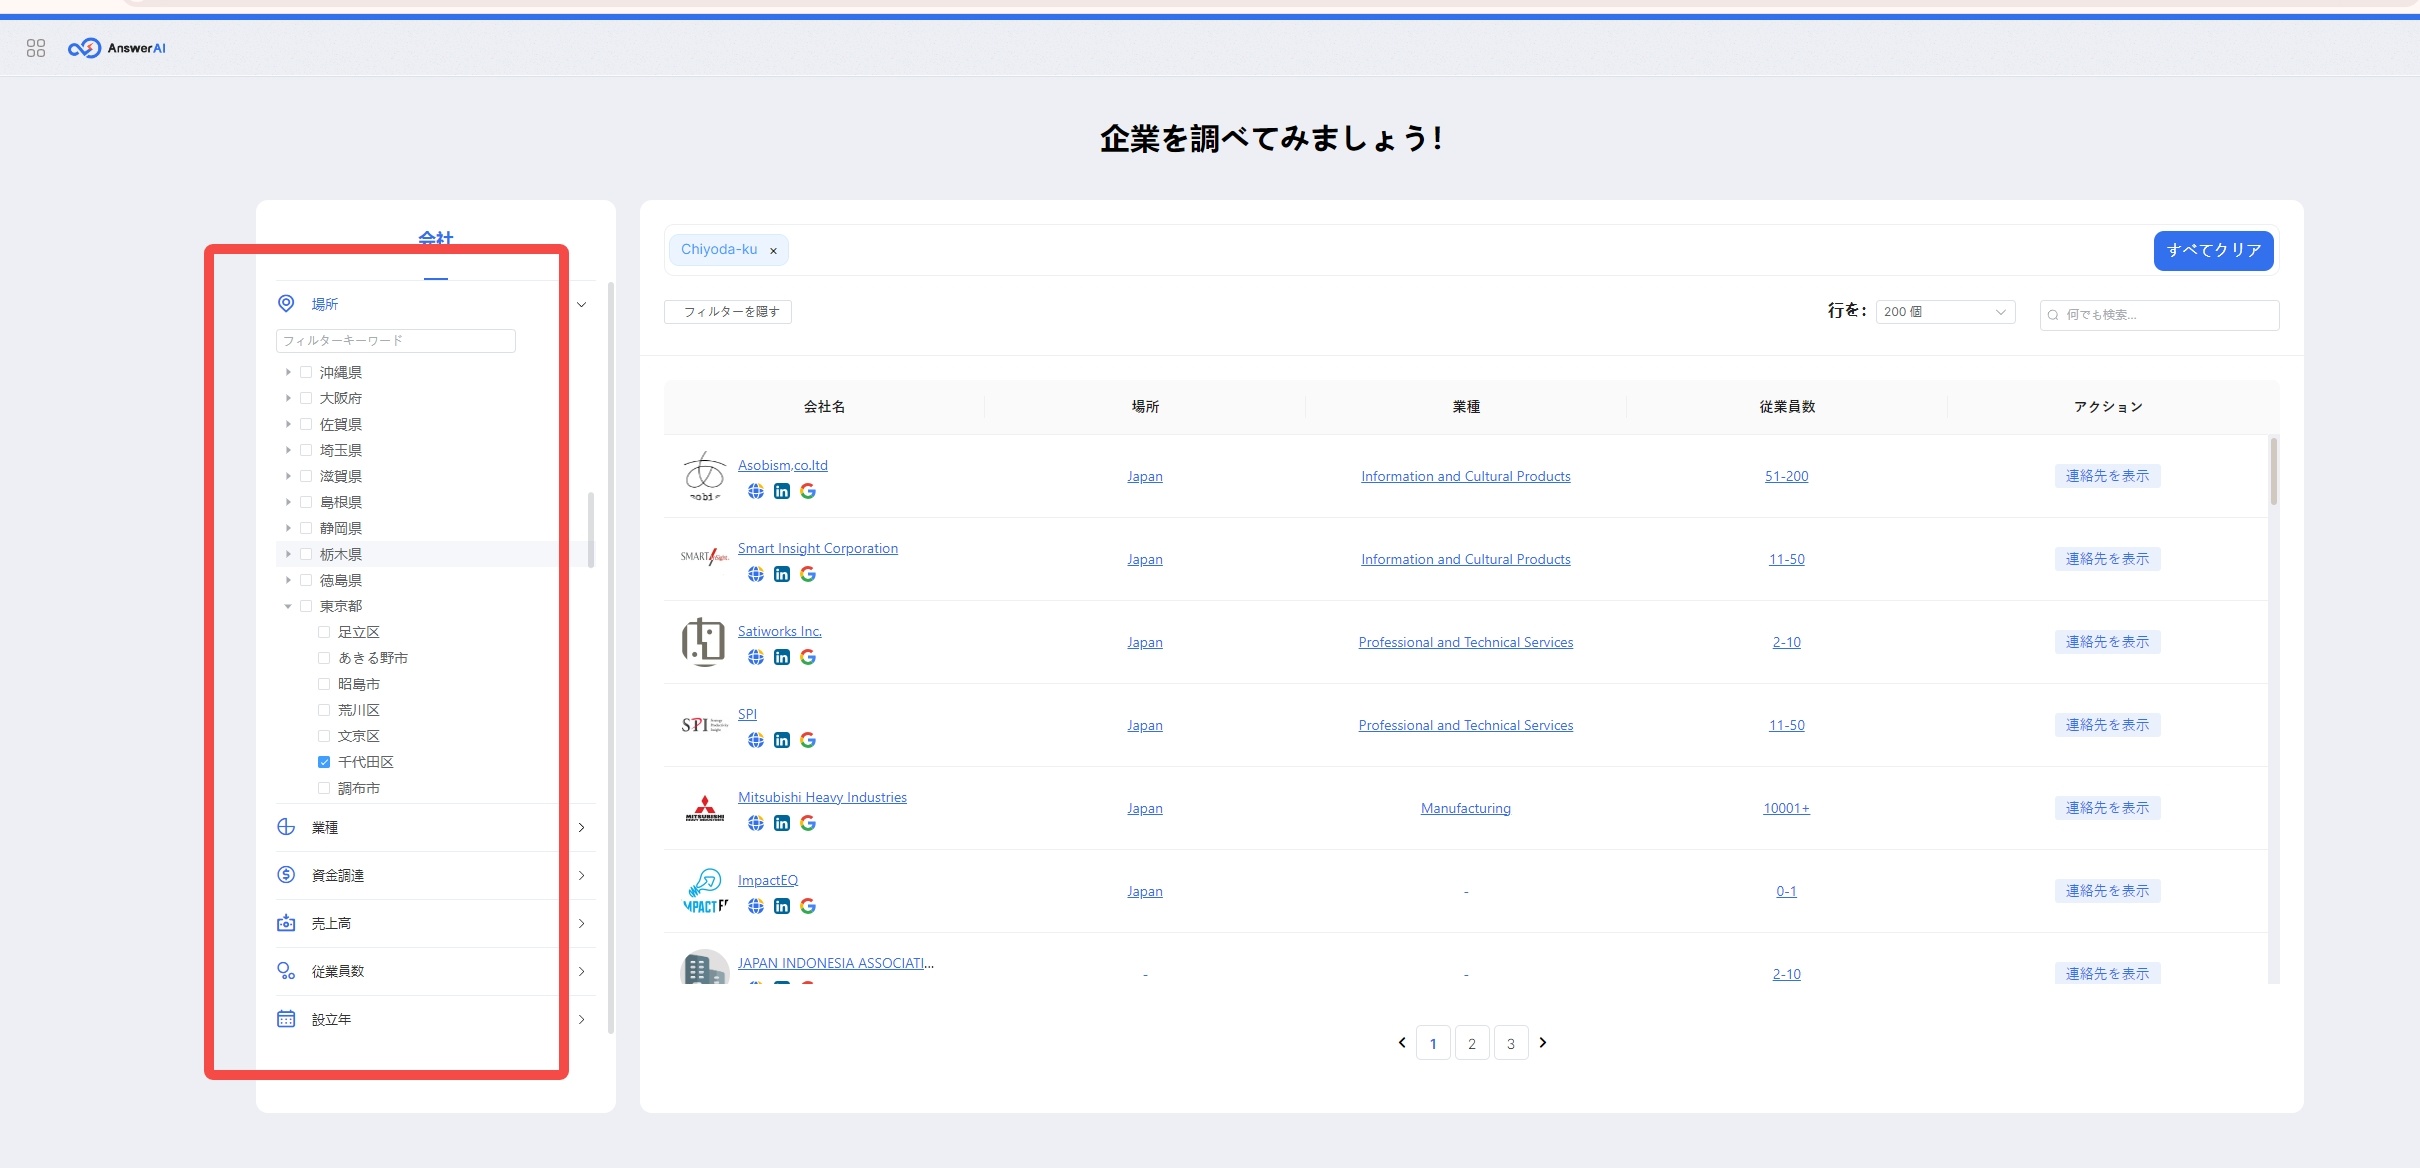This screenshot has width=2420, height=1168.
Task: Click the location tree scrollbar
Action: tap(591, 530)
